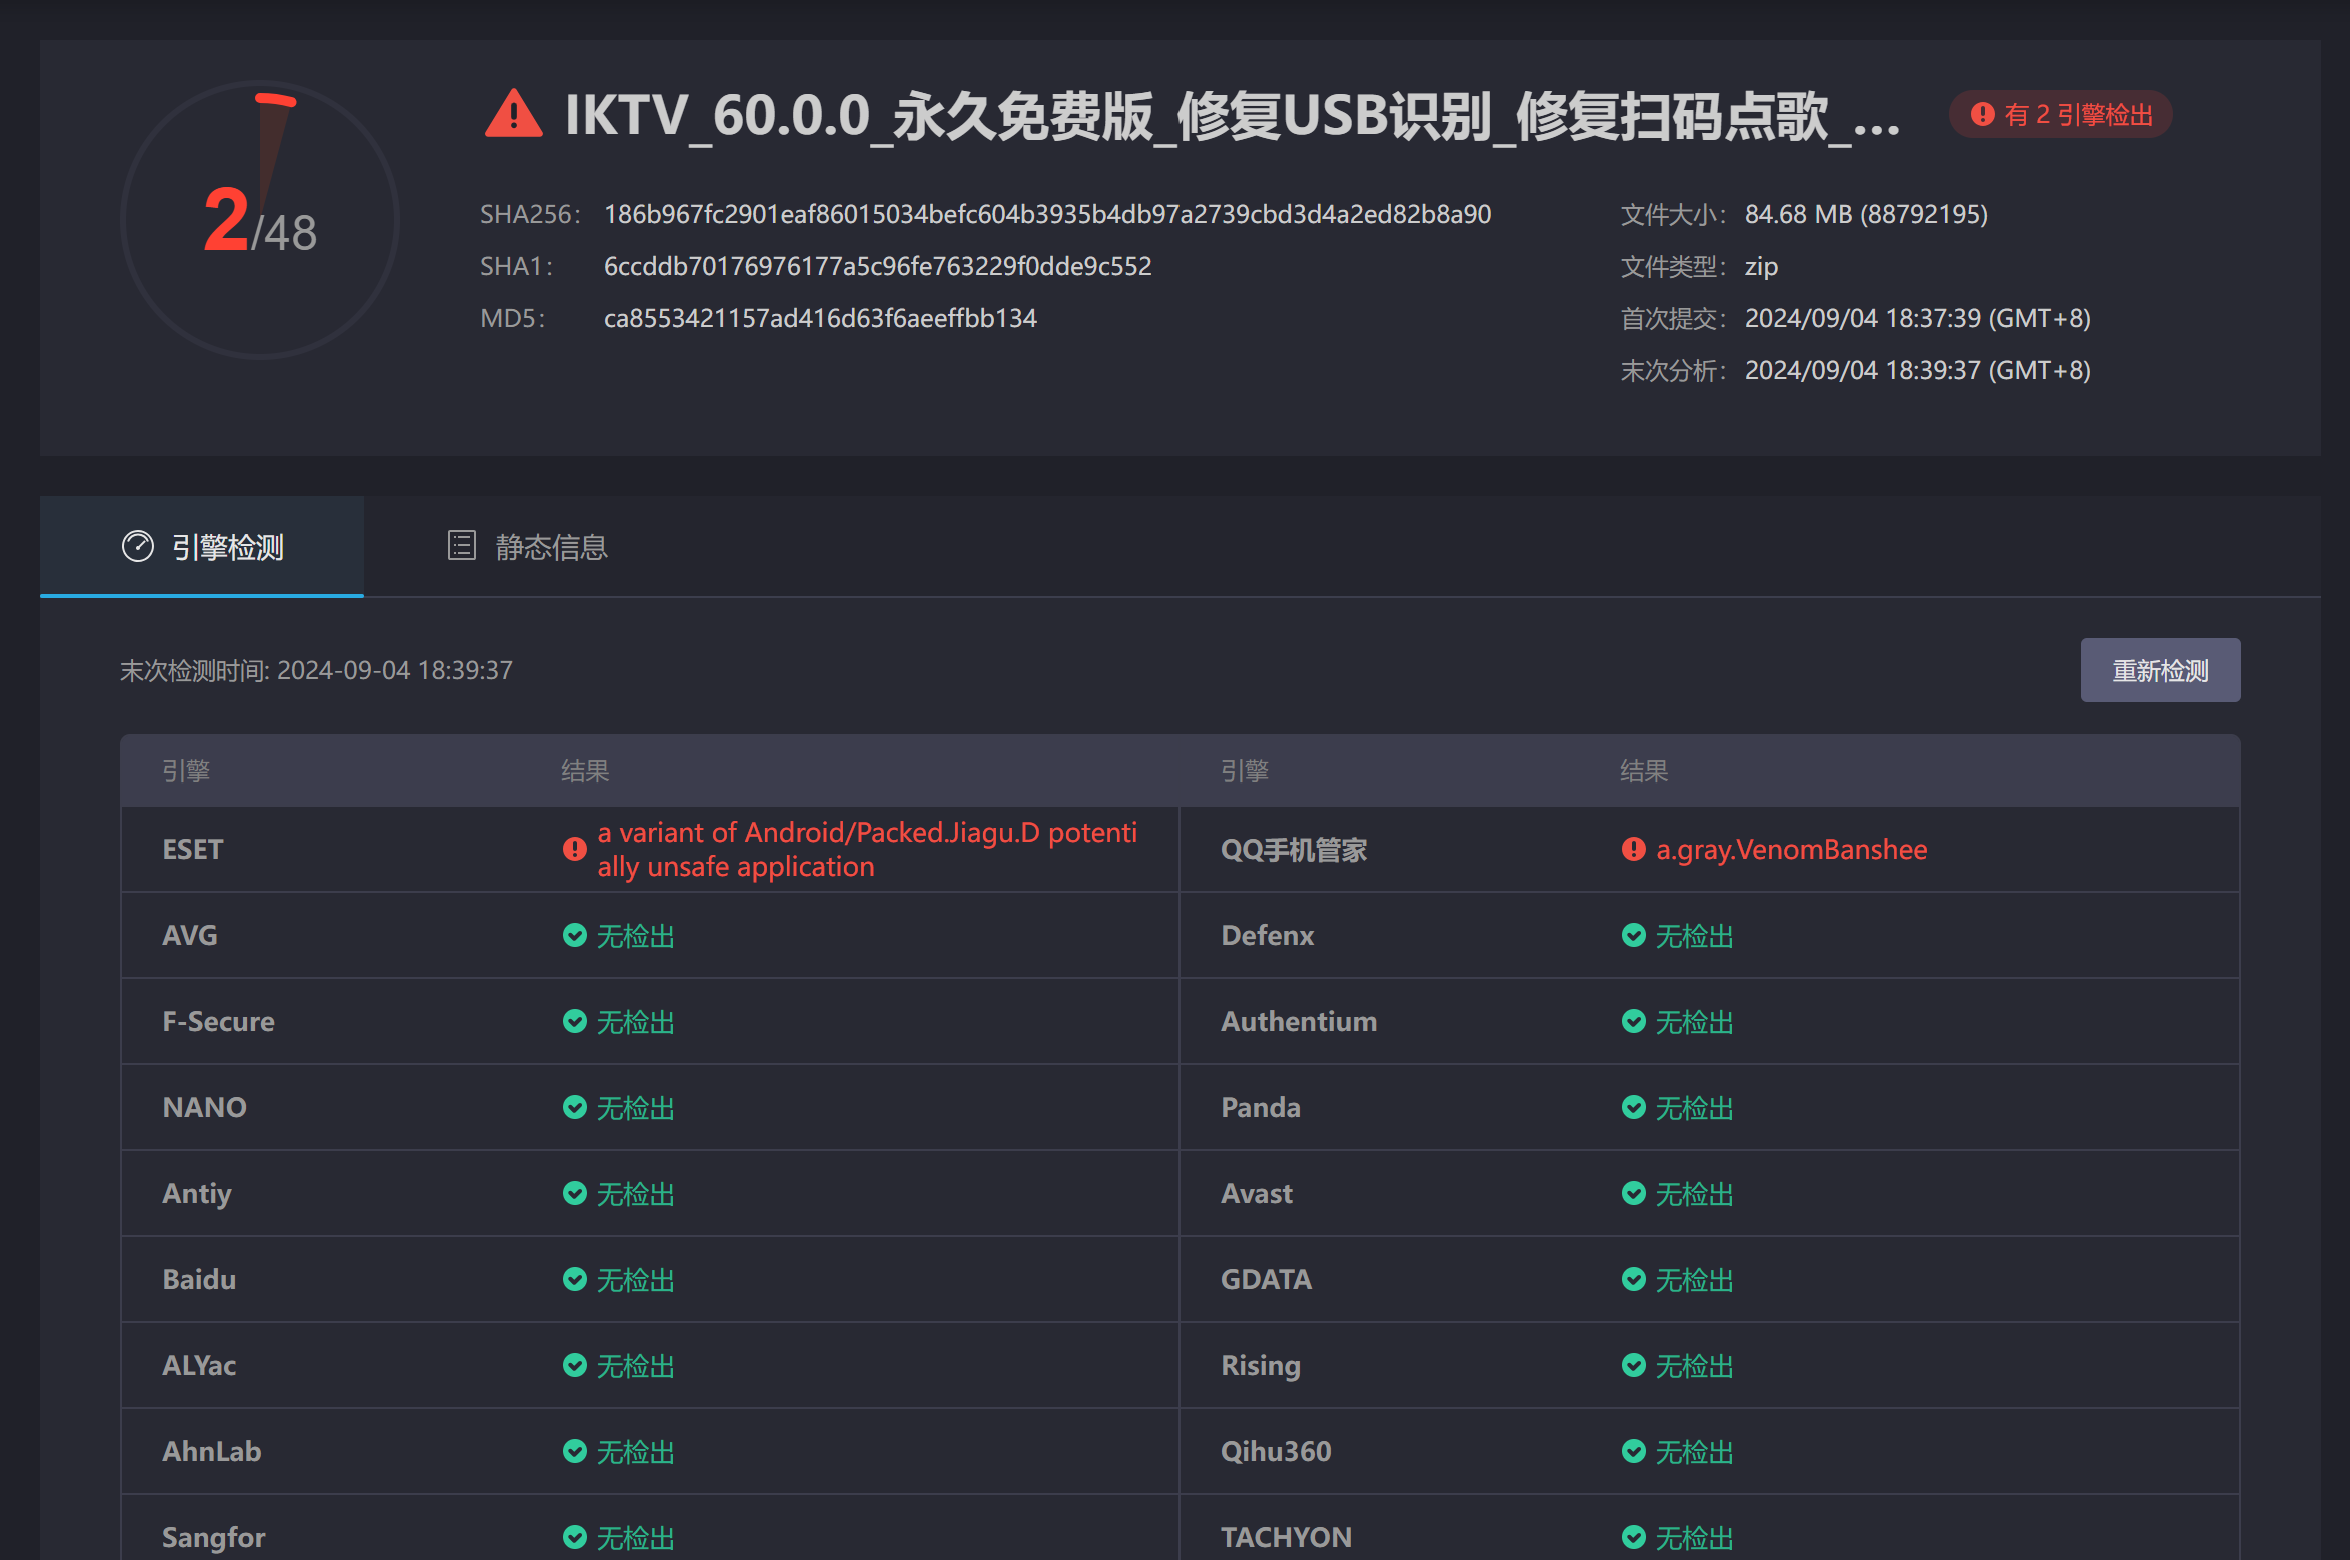Click the list icon on 静态信息 tab

(x=461, y=546)
